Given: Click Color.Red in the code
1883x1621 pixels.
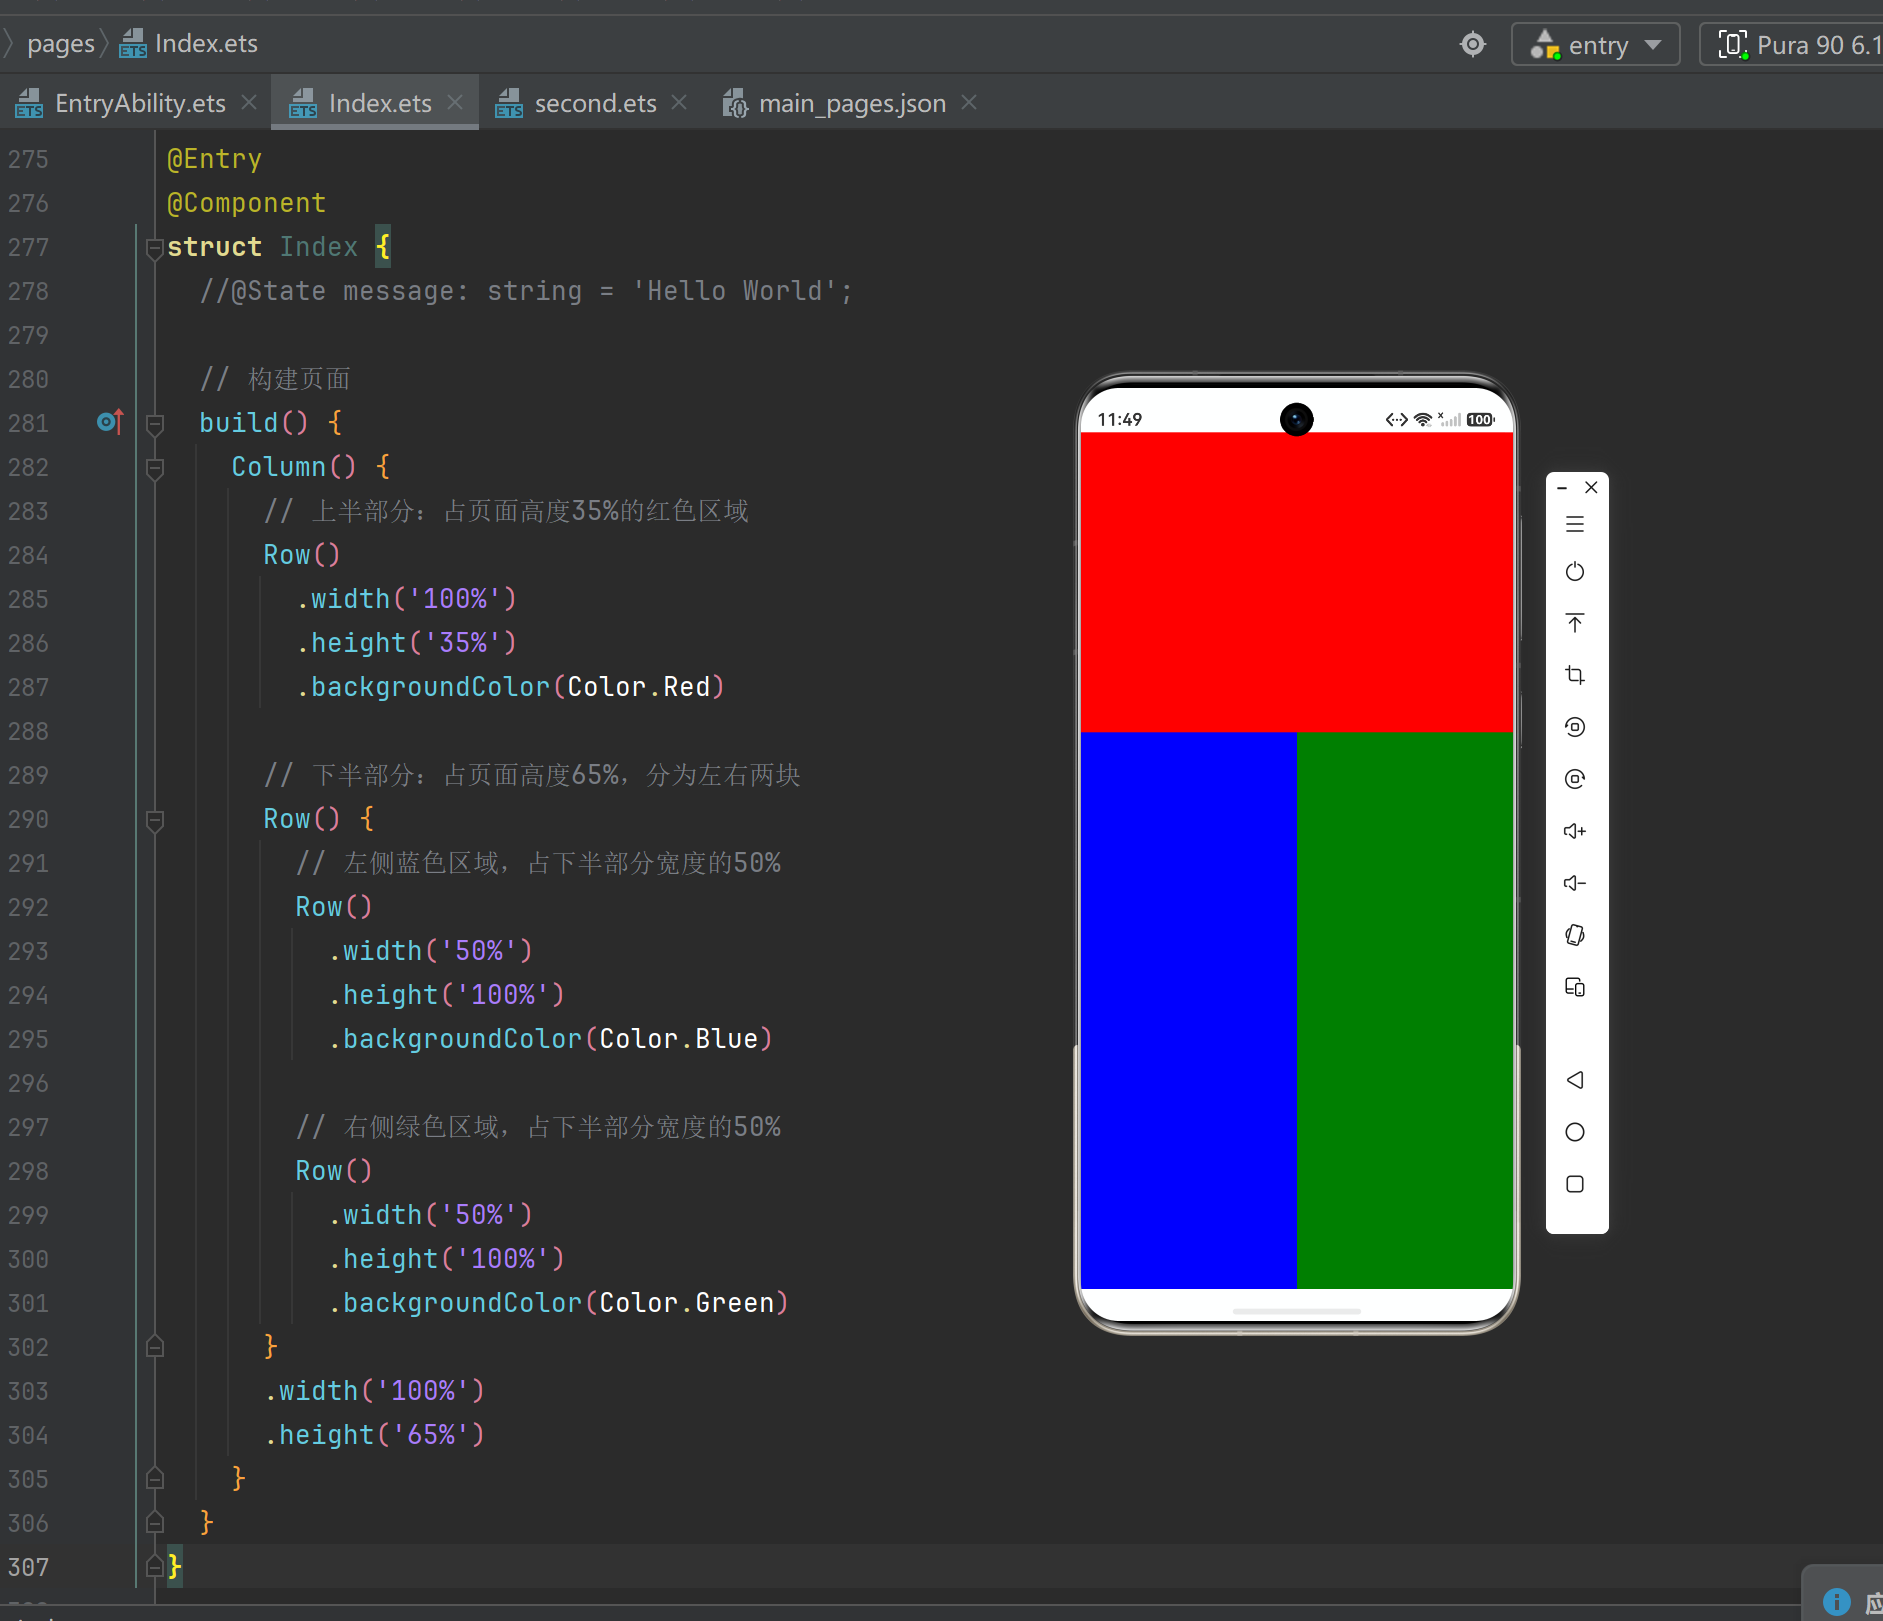Looking at the screenshot, I should 639,687.
